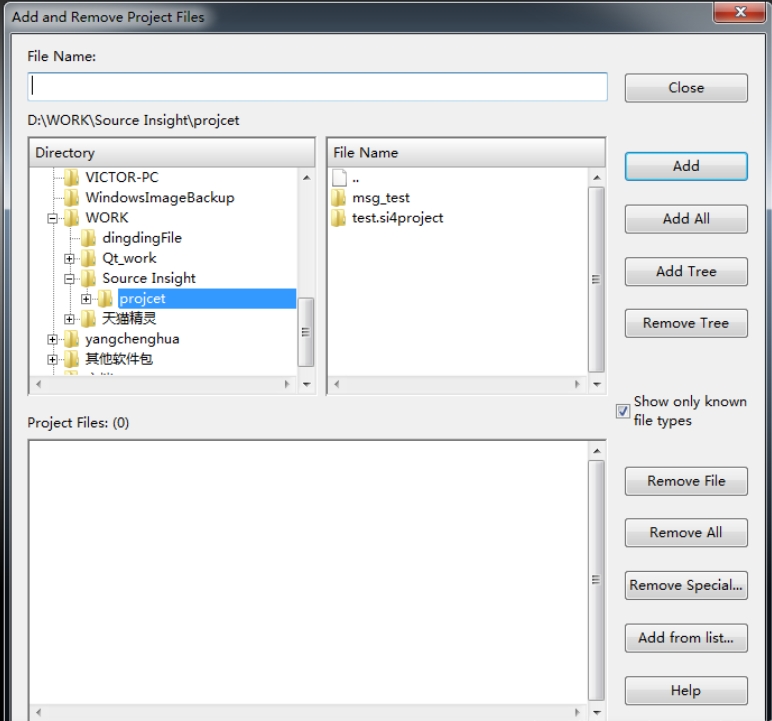772x721 pixels.
Task: Click the Add Tree button
Action: [686, 271]
